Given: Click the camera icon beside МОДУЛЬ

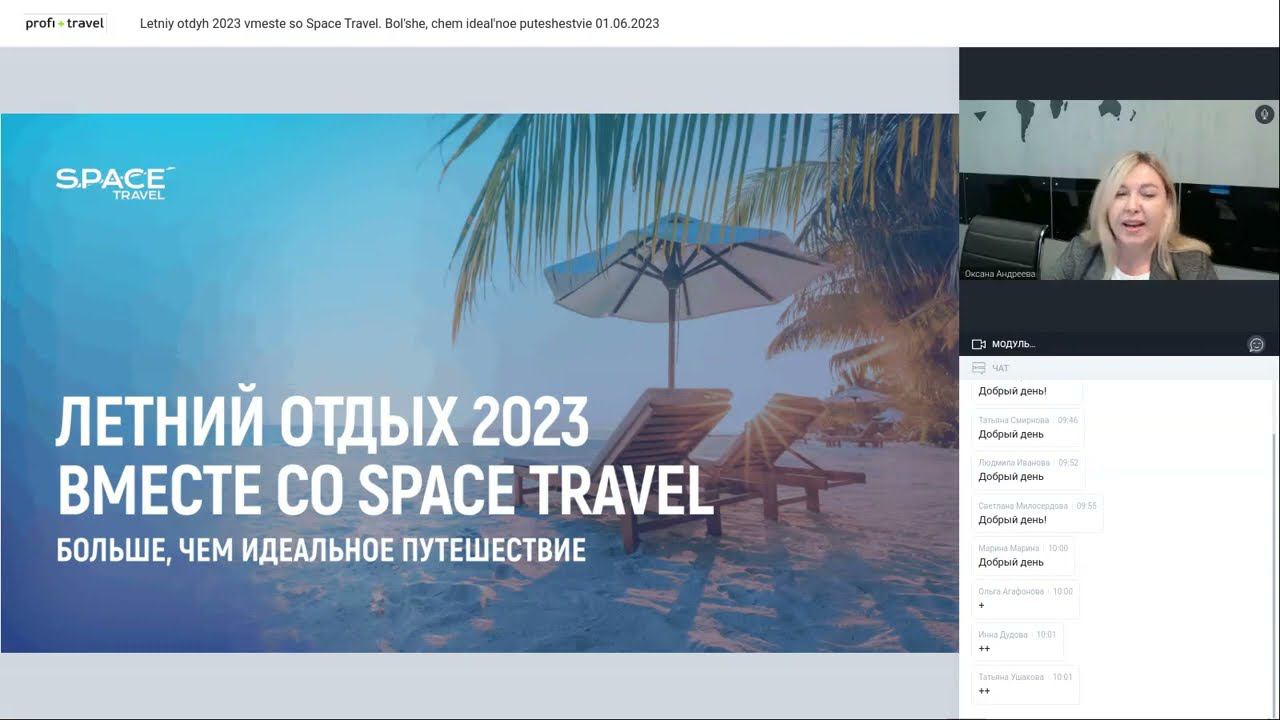Looking at the screenshot, I should tap(979, 344).
